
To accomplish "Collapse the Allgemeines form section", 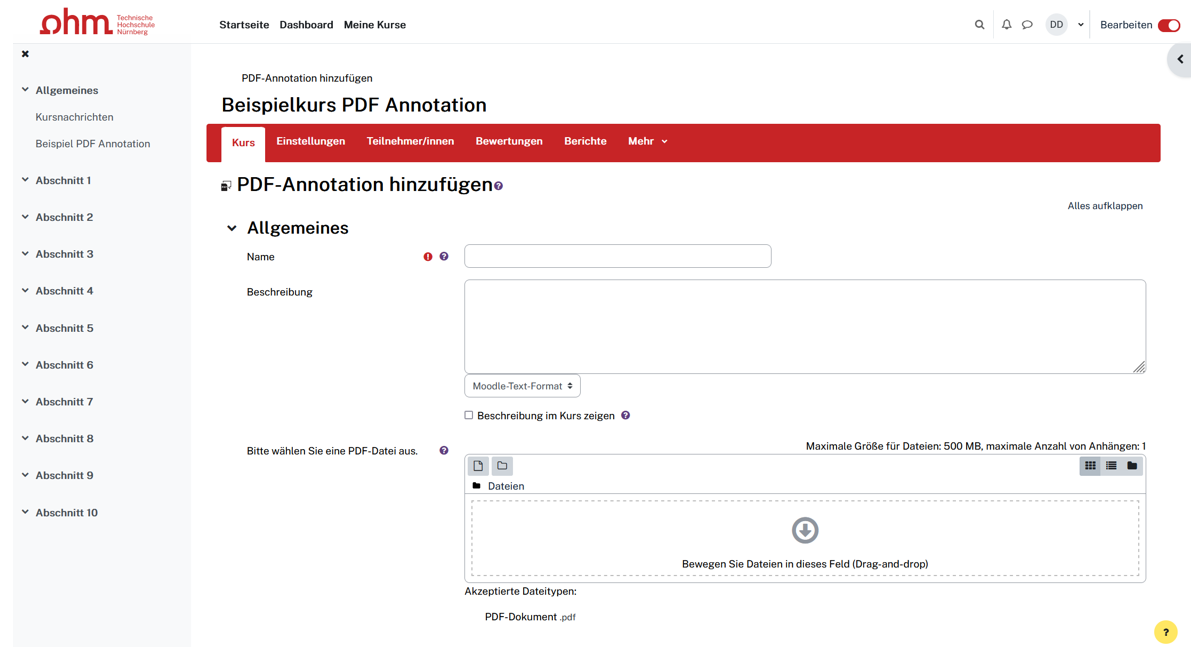I will [x=232, y=229].
